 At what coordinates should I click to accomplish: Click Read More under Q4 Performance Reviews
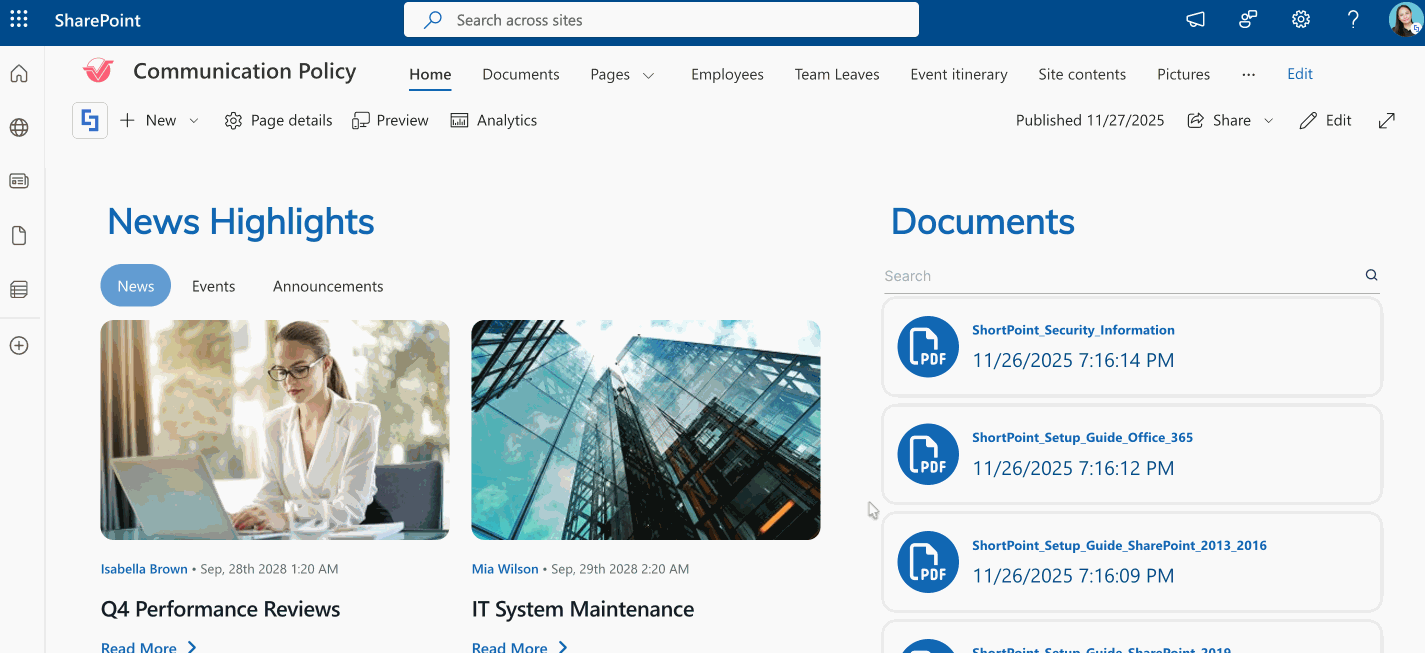[x=149, y=646]
